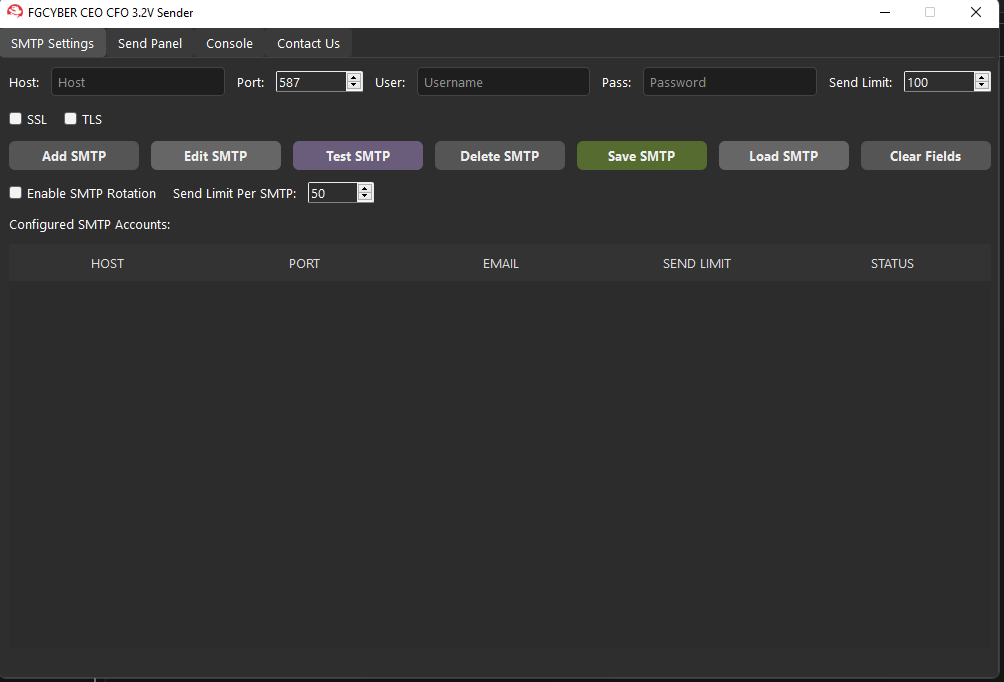Switch to the Send Panel tab
Image resolution: width=1004 pixels, height=682 pixels.
point(150,43)
